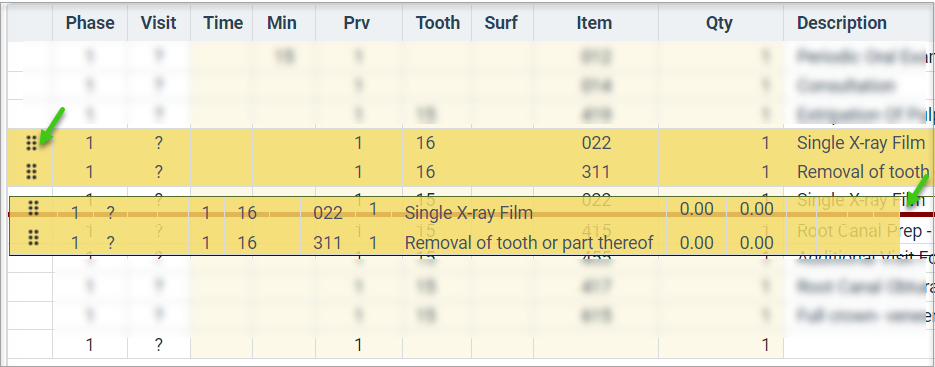Click the Visit question mark in last empty row
The image size is (935, 367).
[x=159, y=345]
